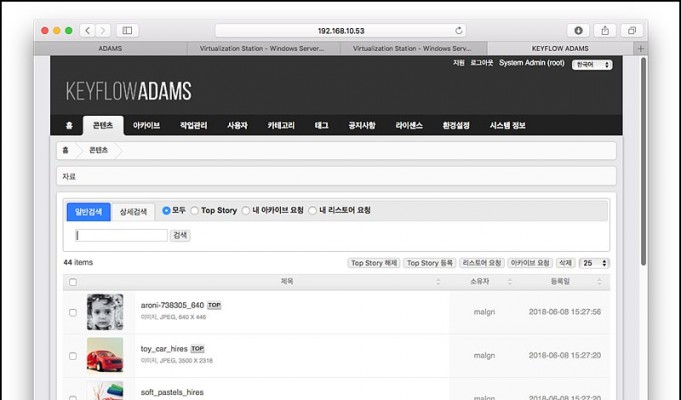Click the page vertical scrollbar
The width and height of the screenshot is (681, 400).
pos(644,161)
